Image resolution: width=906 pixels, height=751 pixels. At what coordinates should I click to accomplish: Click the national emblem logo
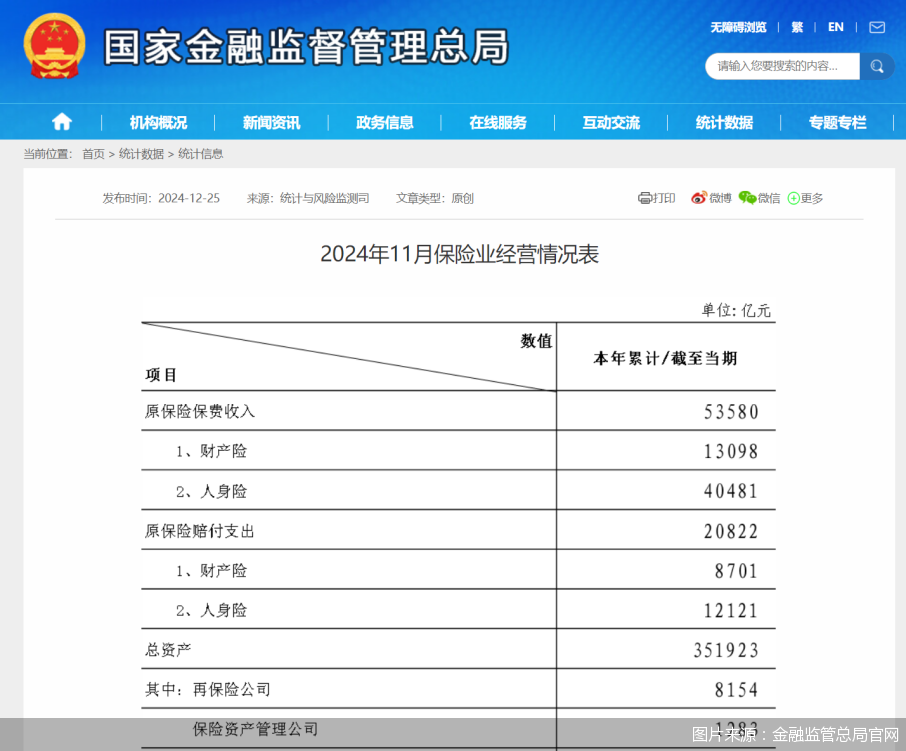(x=54, y=47)
